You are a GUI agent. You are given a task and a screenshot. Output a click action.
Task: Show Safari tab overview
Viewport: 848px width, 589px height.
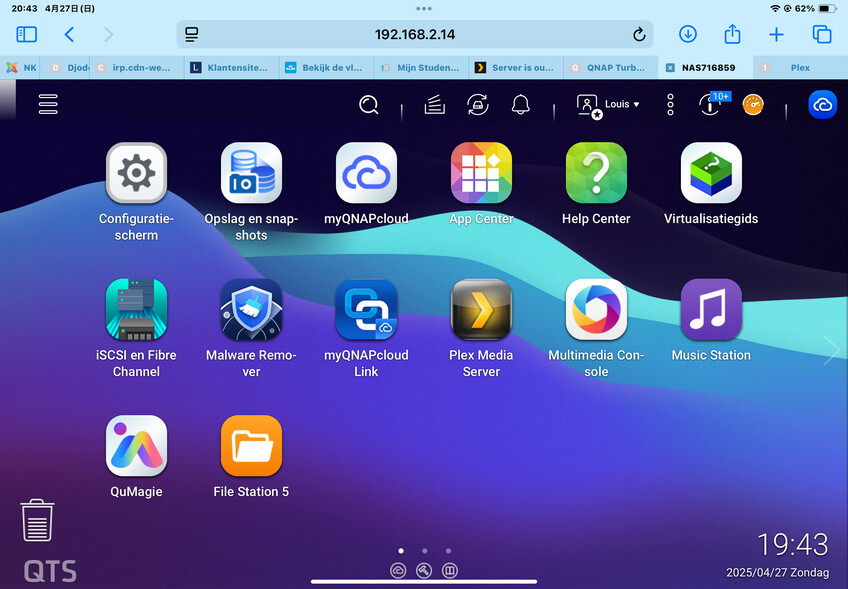[822, 34]
